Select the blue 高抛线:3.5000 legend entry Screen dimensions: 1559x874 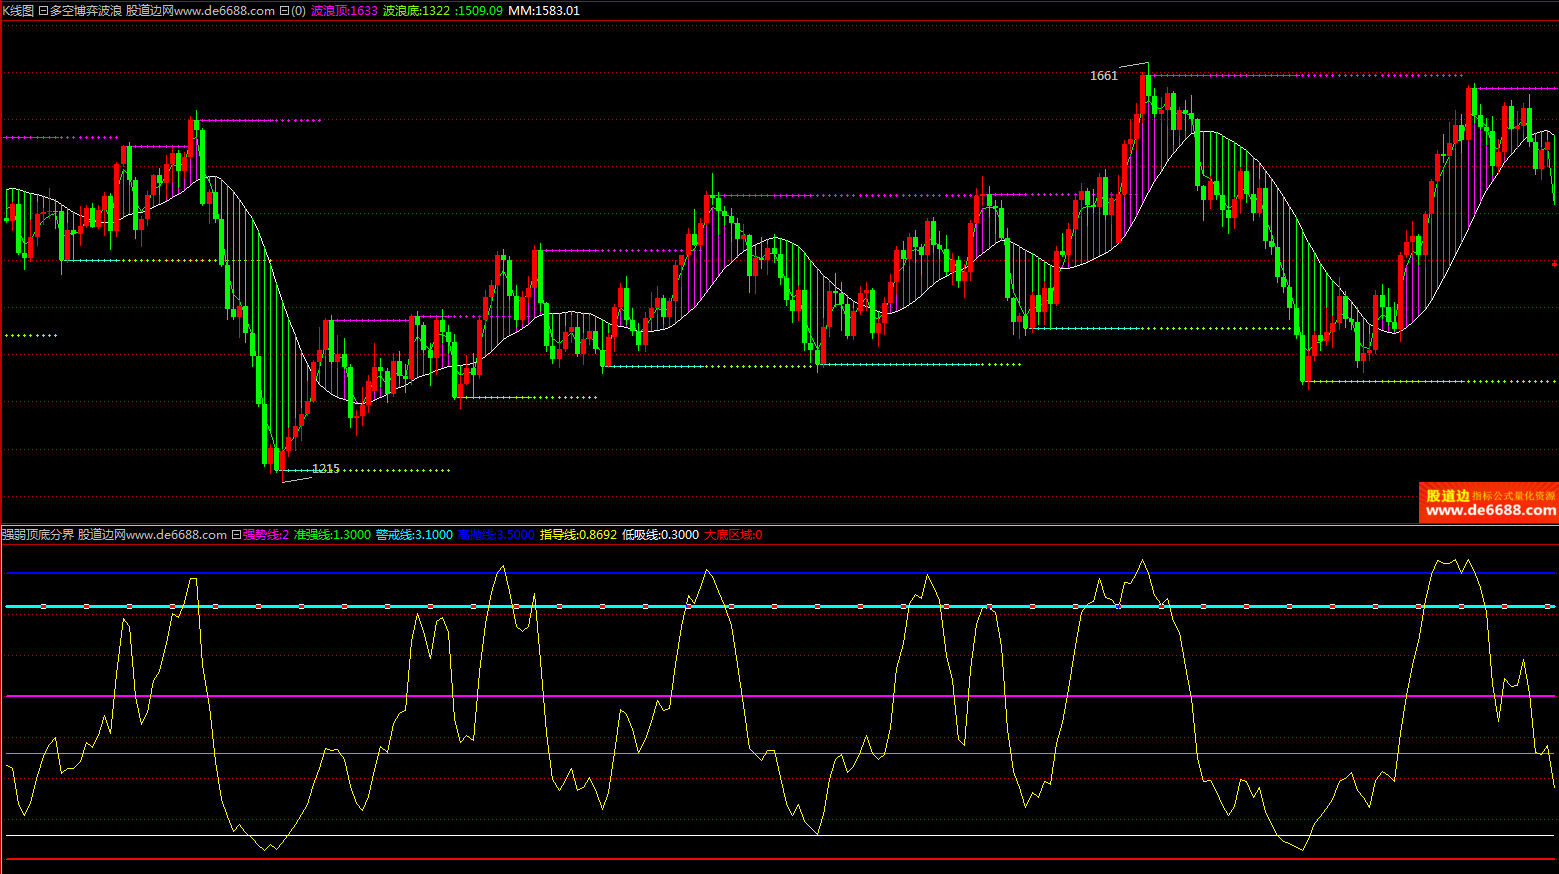tap(496, 535)
